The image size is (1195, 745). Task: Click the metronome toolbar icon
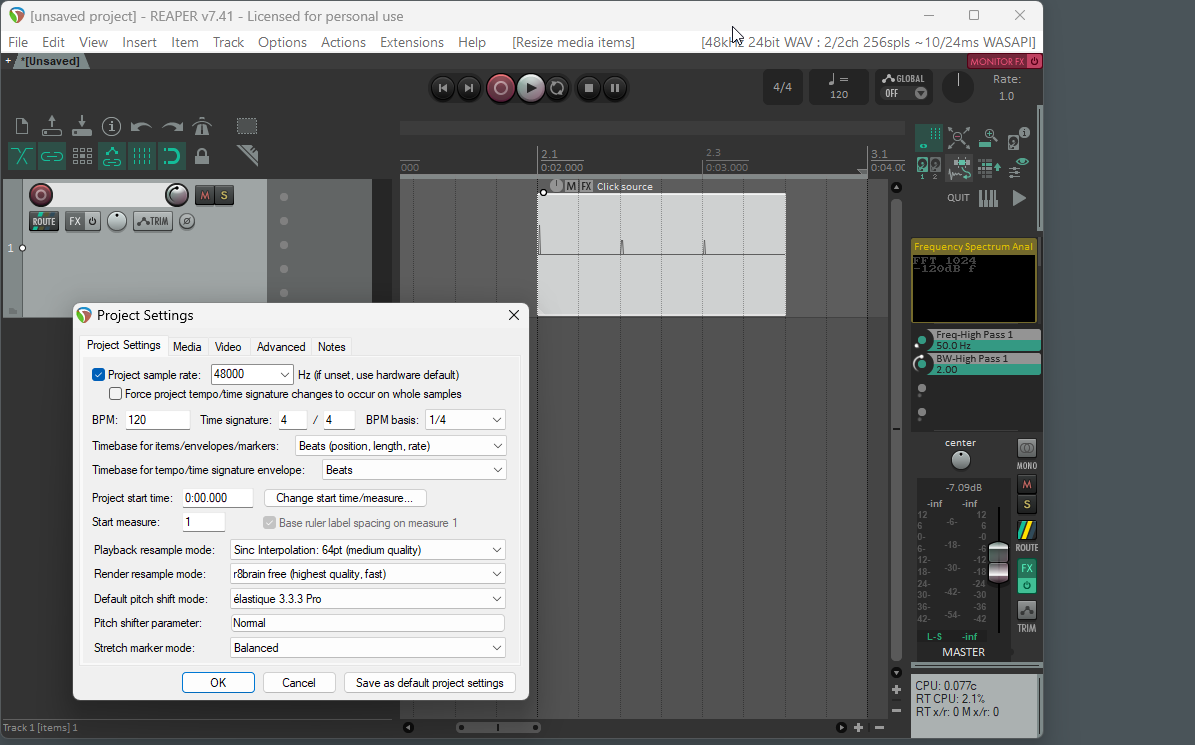click(202, 126)
